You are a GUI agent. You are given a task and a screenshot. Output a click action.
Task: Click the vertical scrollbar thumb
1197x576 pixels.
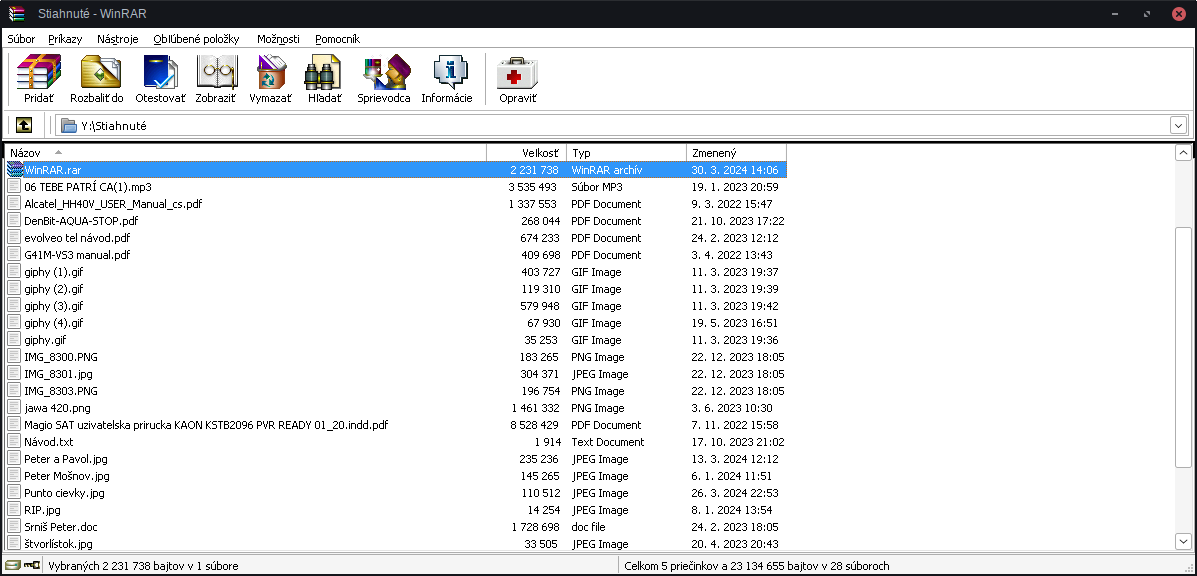[x=1183, y=347]
